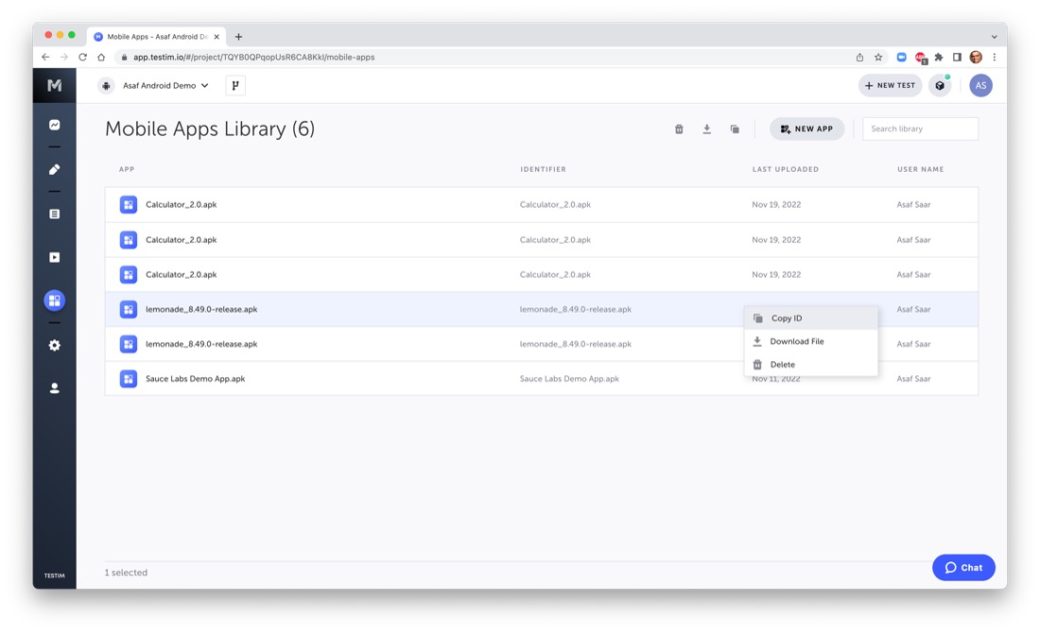
Task: Open the test list icon in sidebar
Action: pyautogui.click(x=54, y=213)
